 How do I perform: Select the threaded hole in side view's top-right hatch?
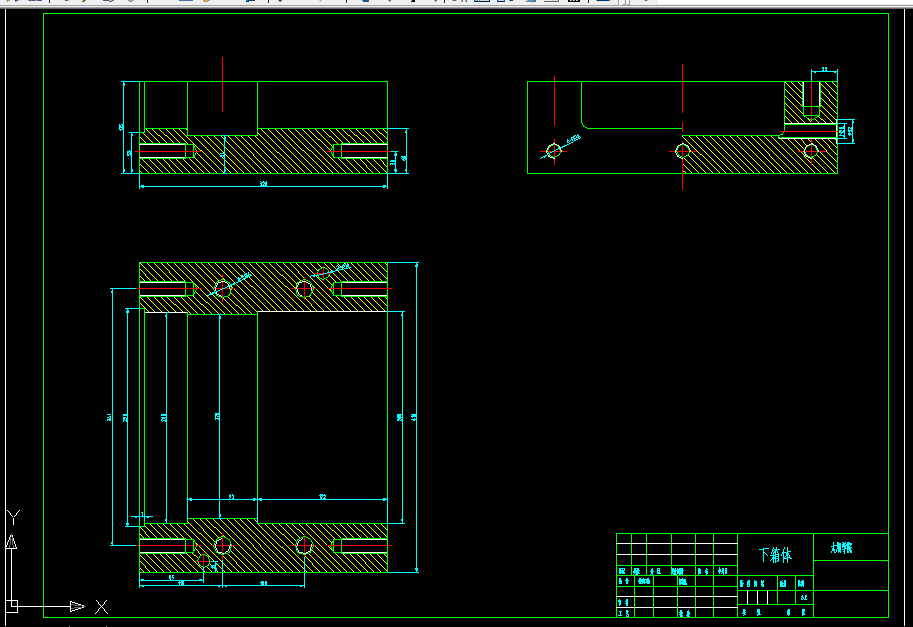tap(811, 98)
